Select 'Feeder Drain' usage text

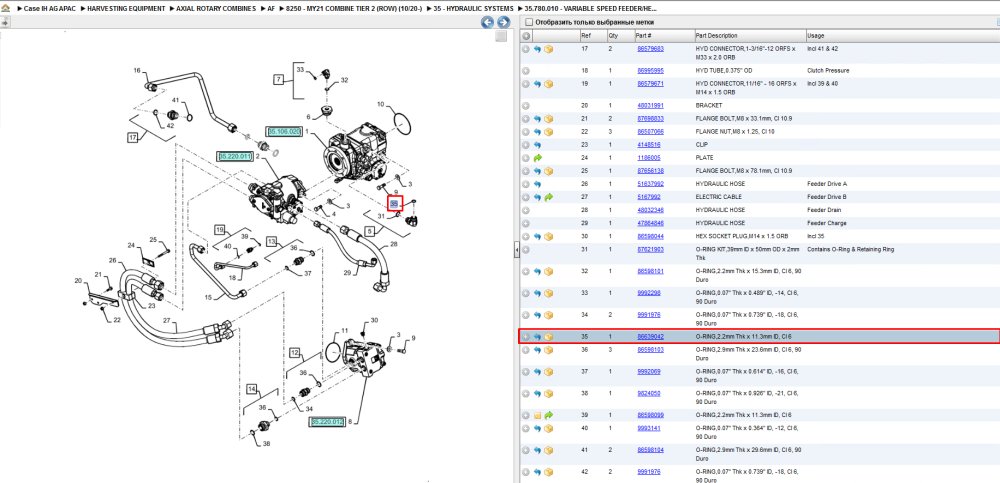click(x=824, y=210)
